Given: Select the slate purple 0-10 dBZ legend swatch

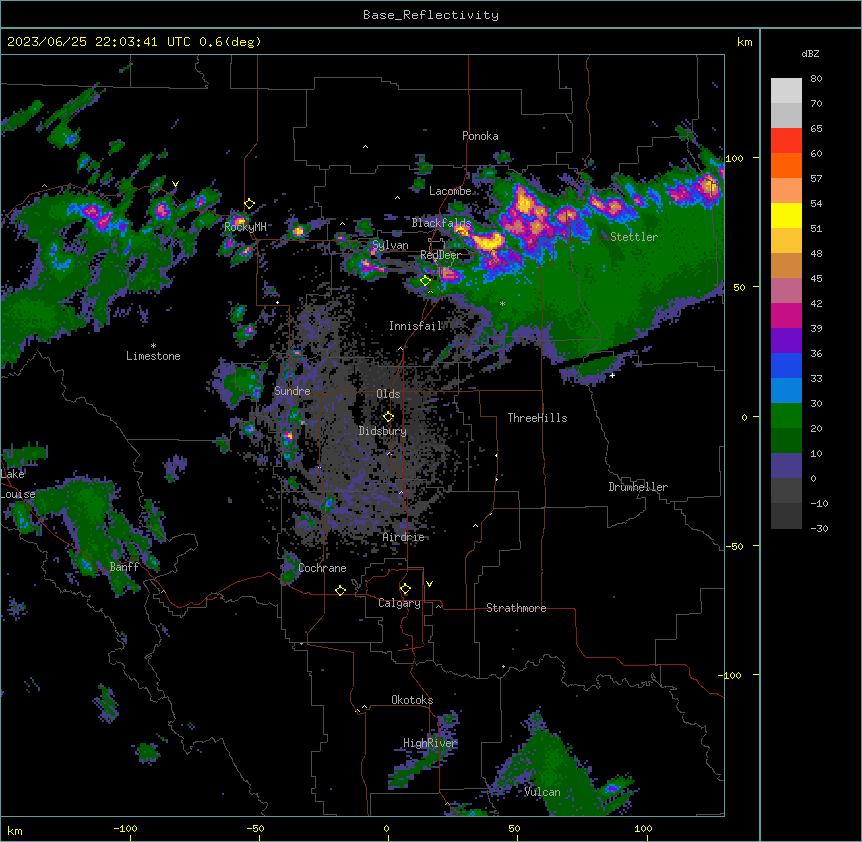Looking at the screenshot, I should coord(786,466).
